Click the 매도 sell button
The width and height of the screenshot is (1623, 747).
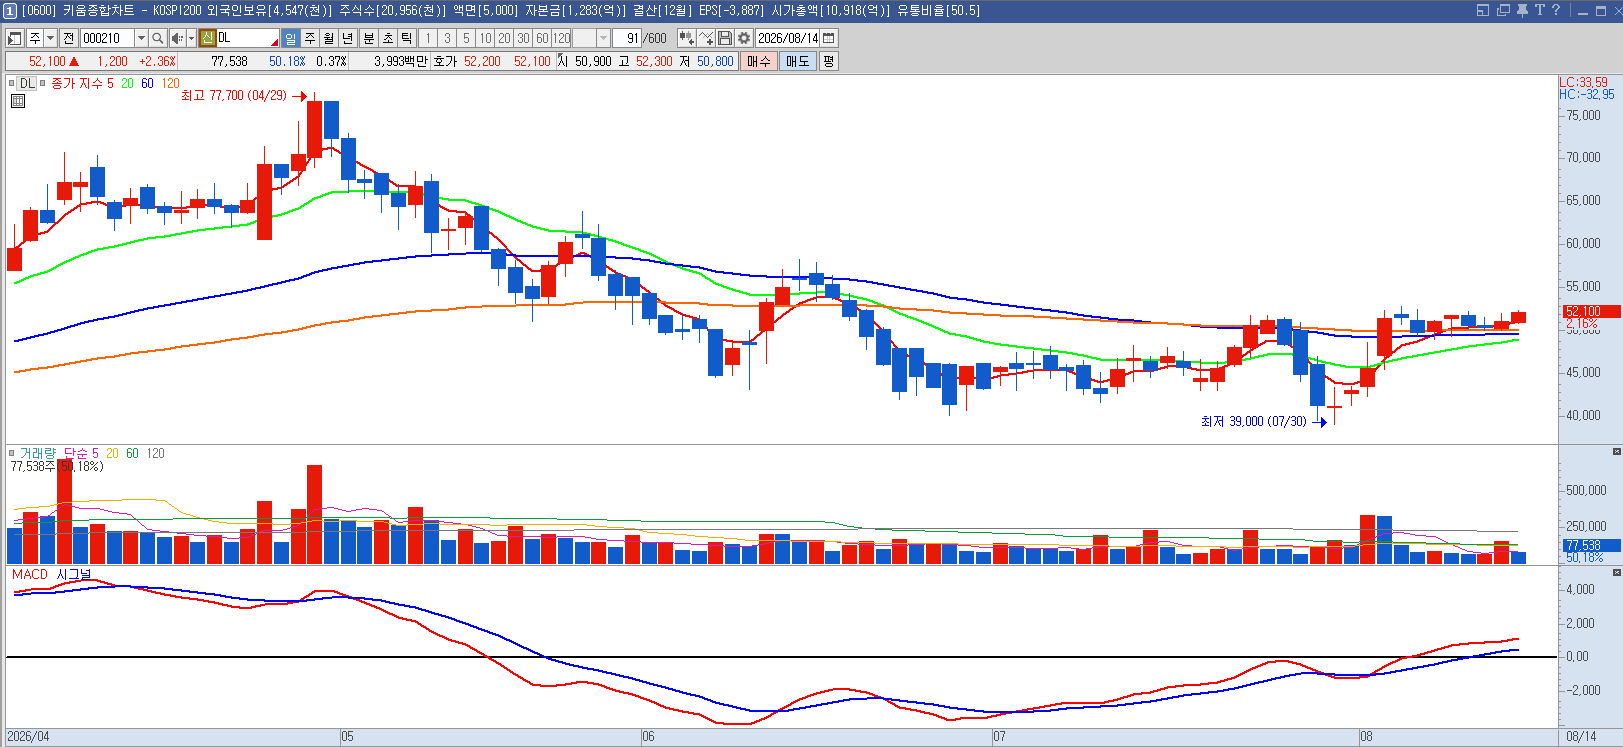point(797,61)
